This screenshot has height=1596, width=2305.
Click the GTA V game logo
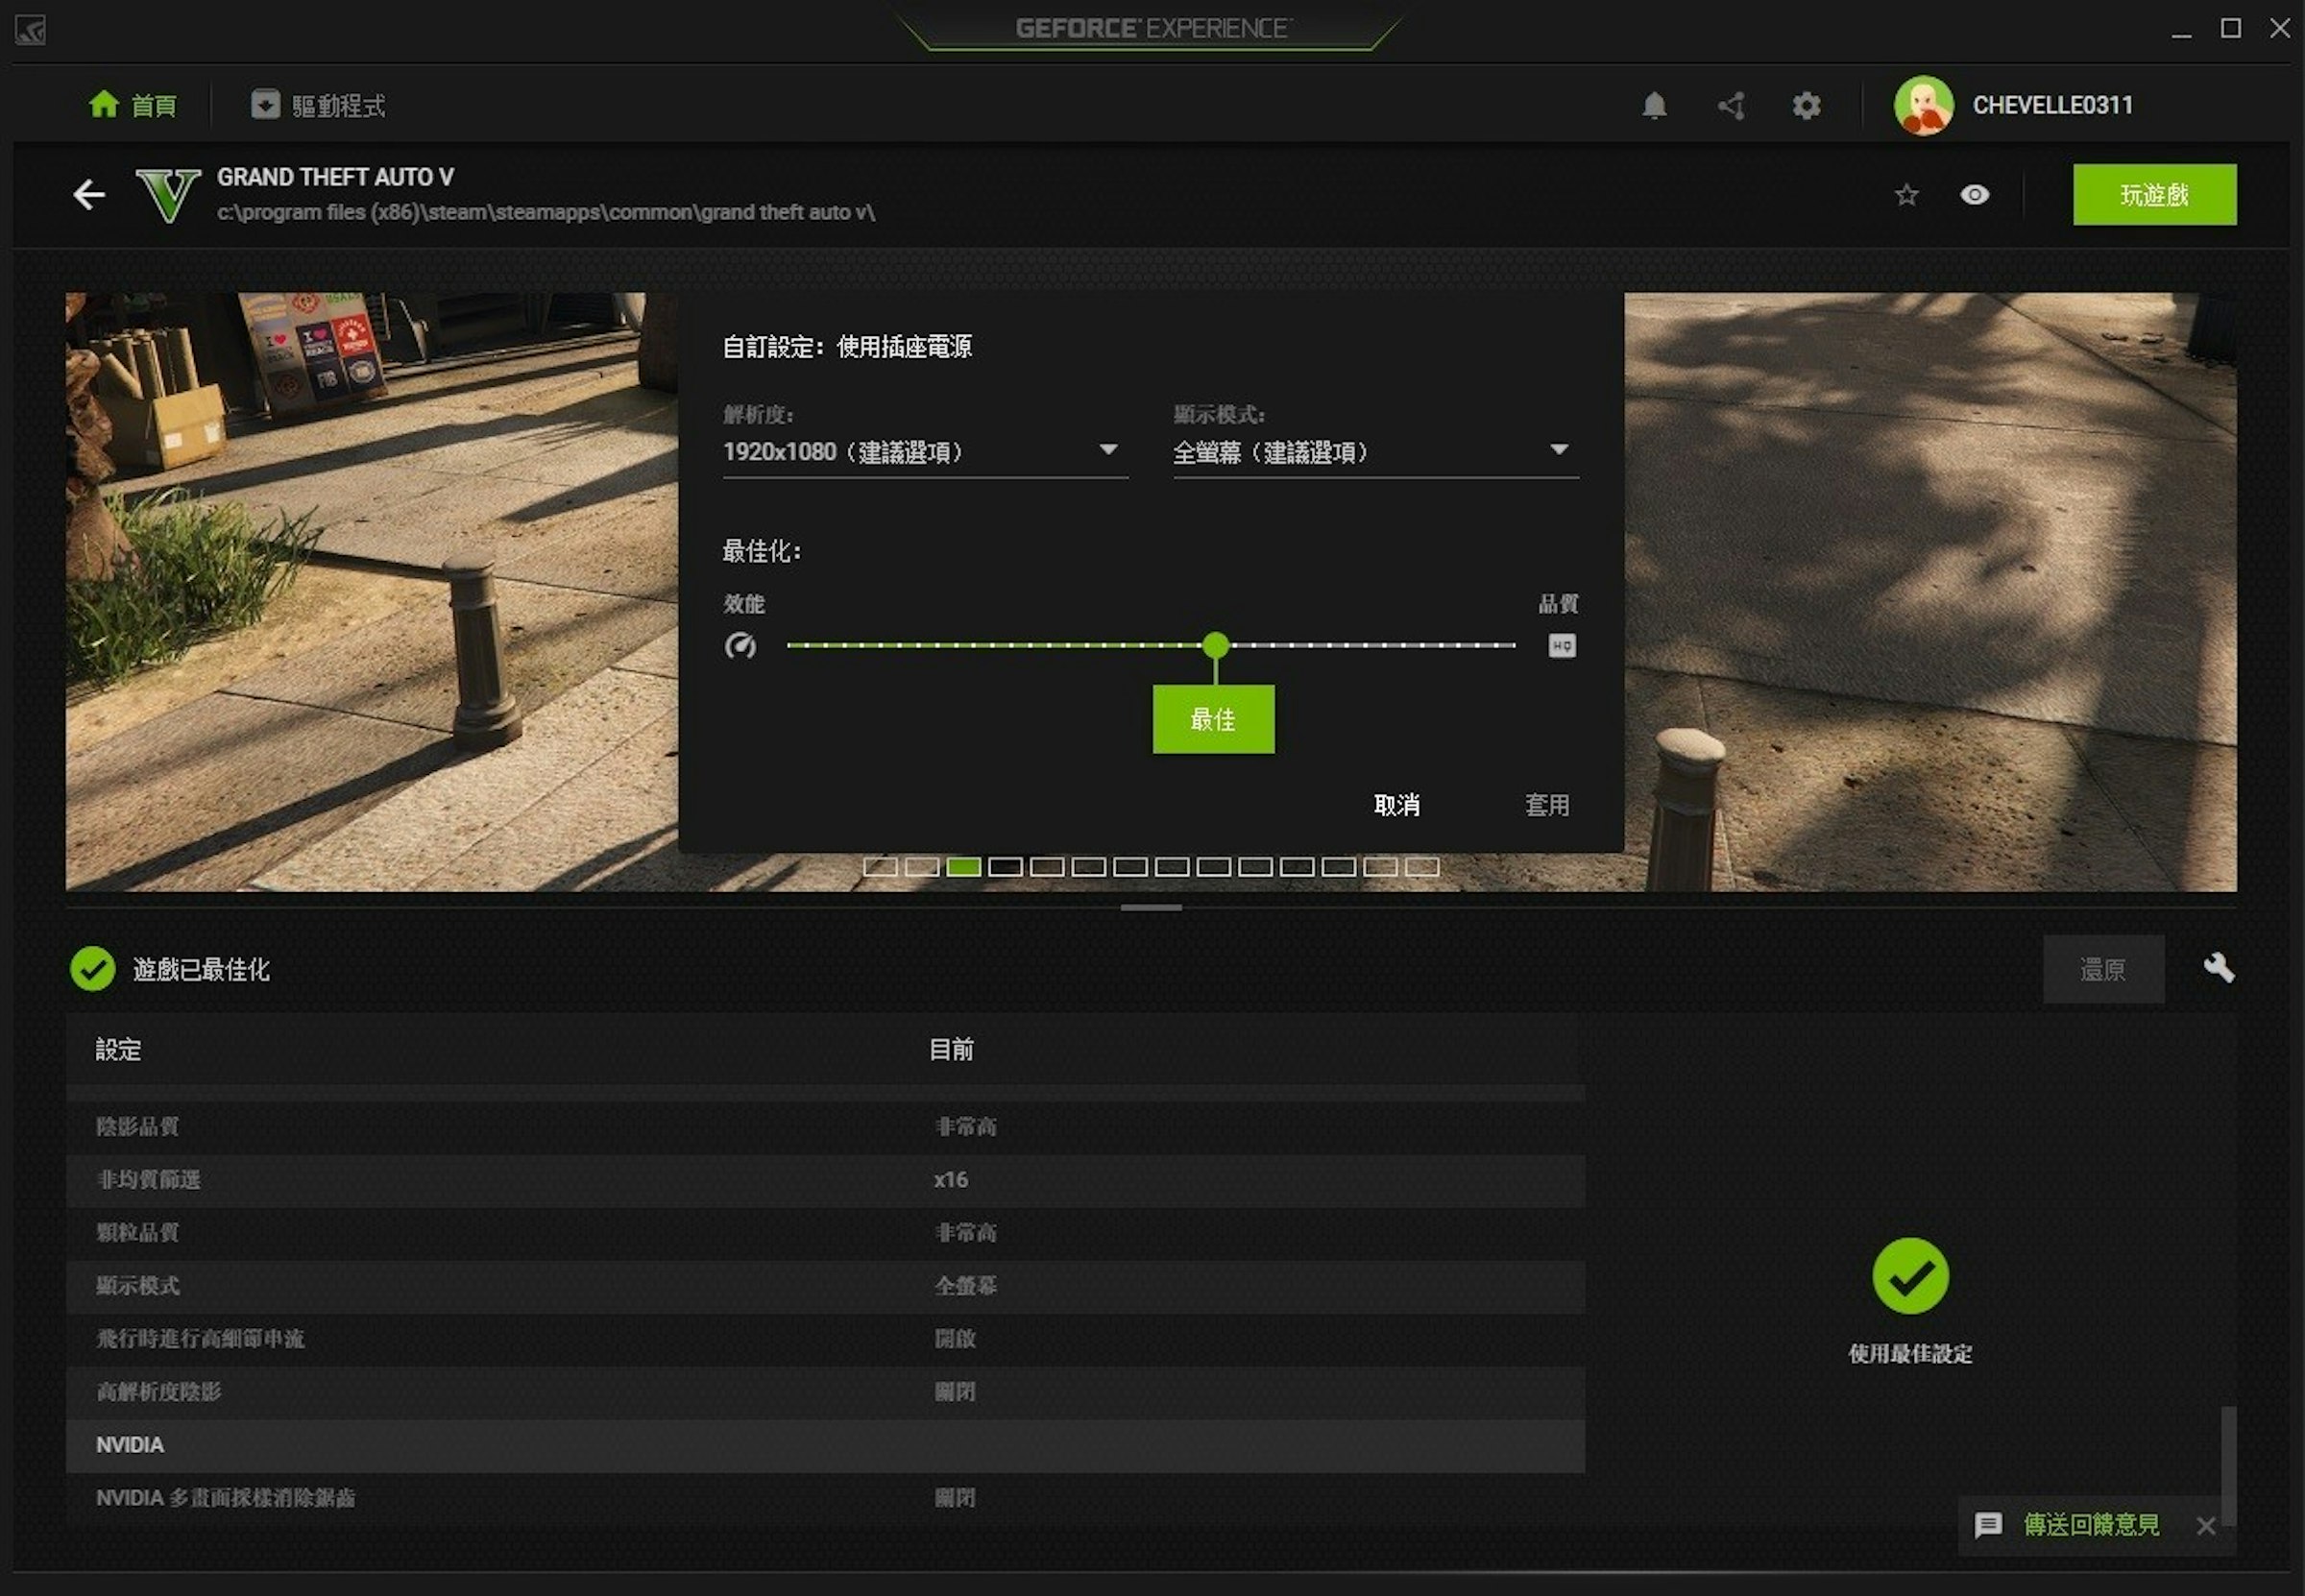tap(167, 194)
